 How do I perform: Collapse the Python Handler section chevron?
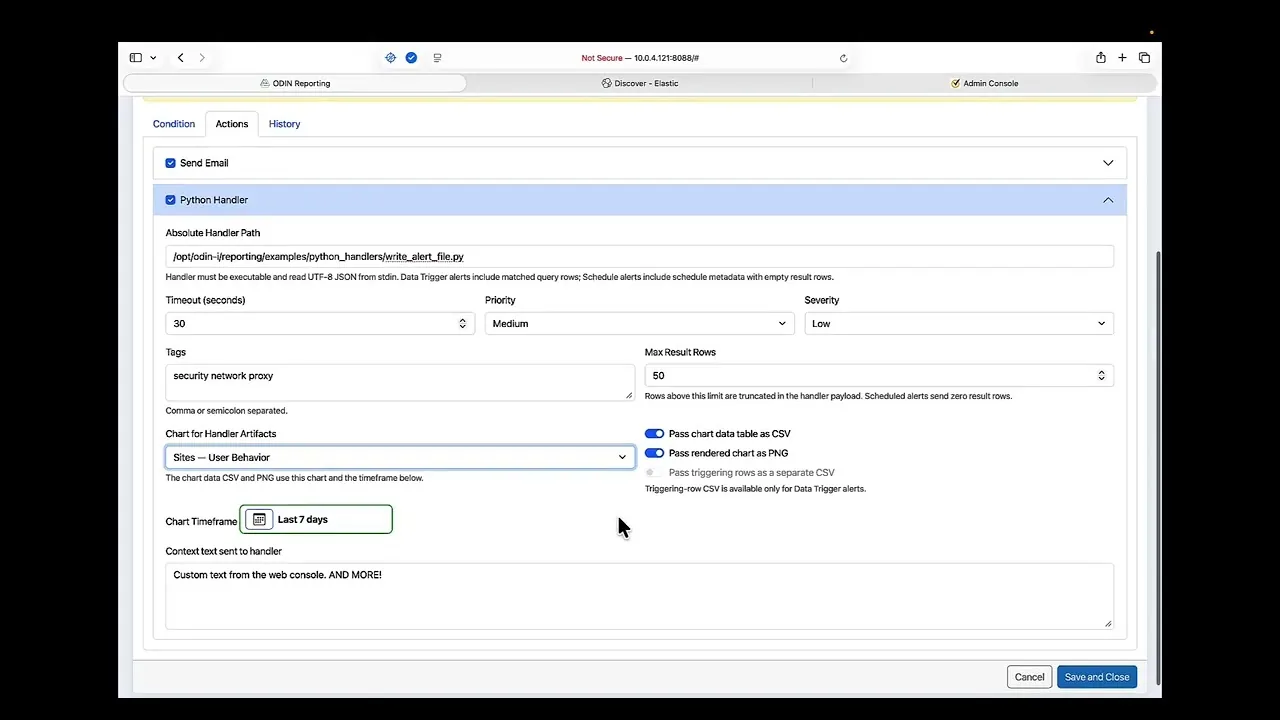[x=1108, y=200]
